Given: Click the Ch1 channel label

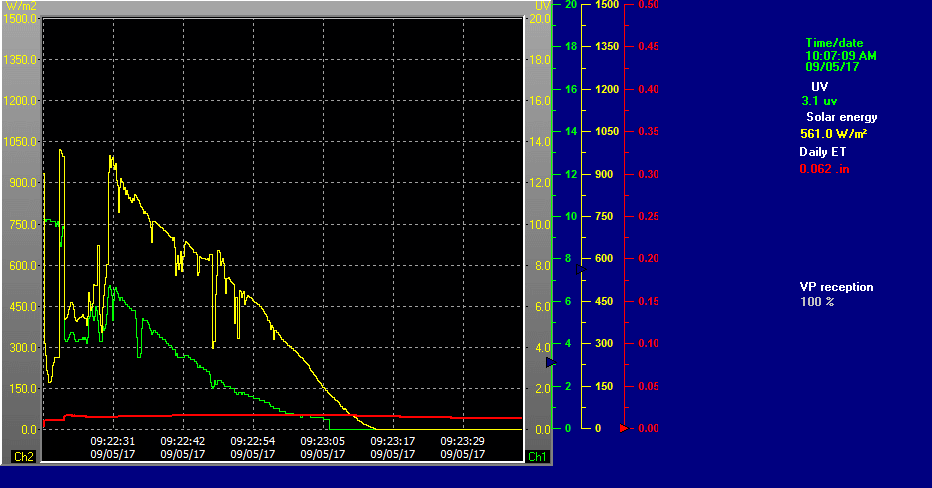Looking at the screenshot, I should click(537, 456).
